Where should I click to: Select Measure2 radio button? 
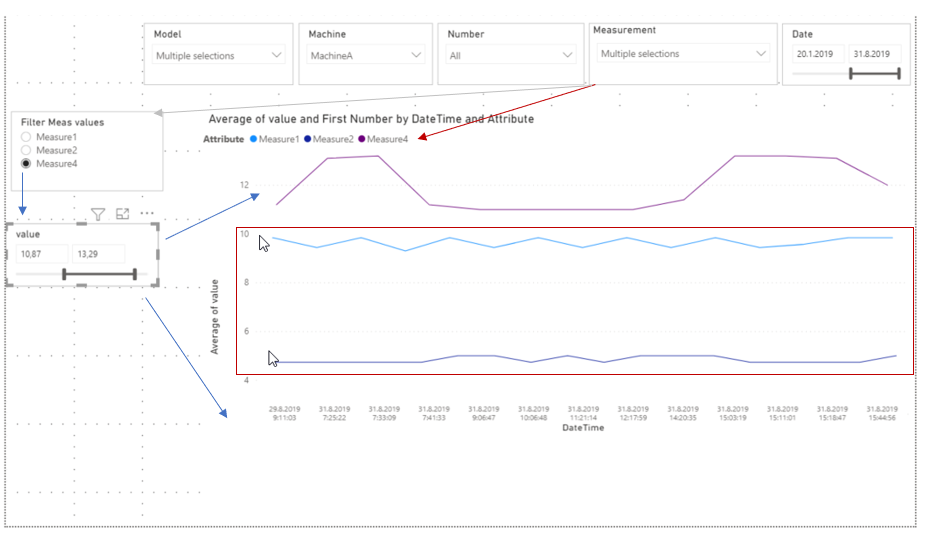(26, 150)
